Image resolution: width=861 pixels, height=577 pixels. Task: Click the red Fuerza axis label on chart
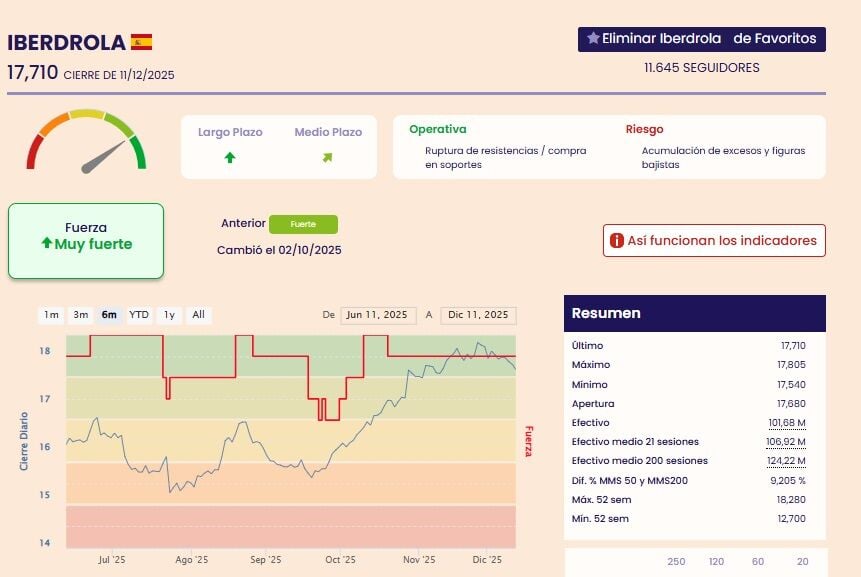[529, 441]
